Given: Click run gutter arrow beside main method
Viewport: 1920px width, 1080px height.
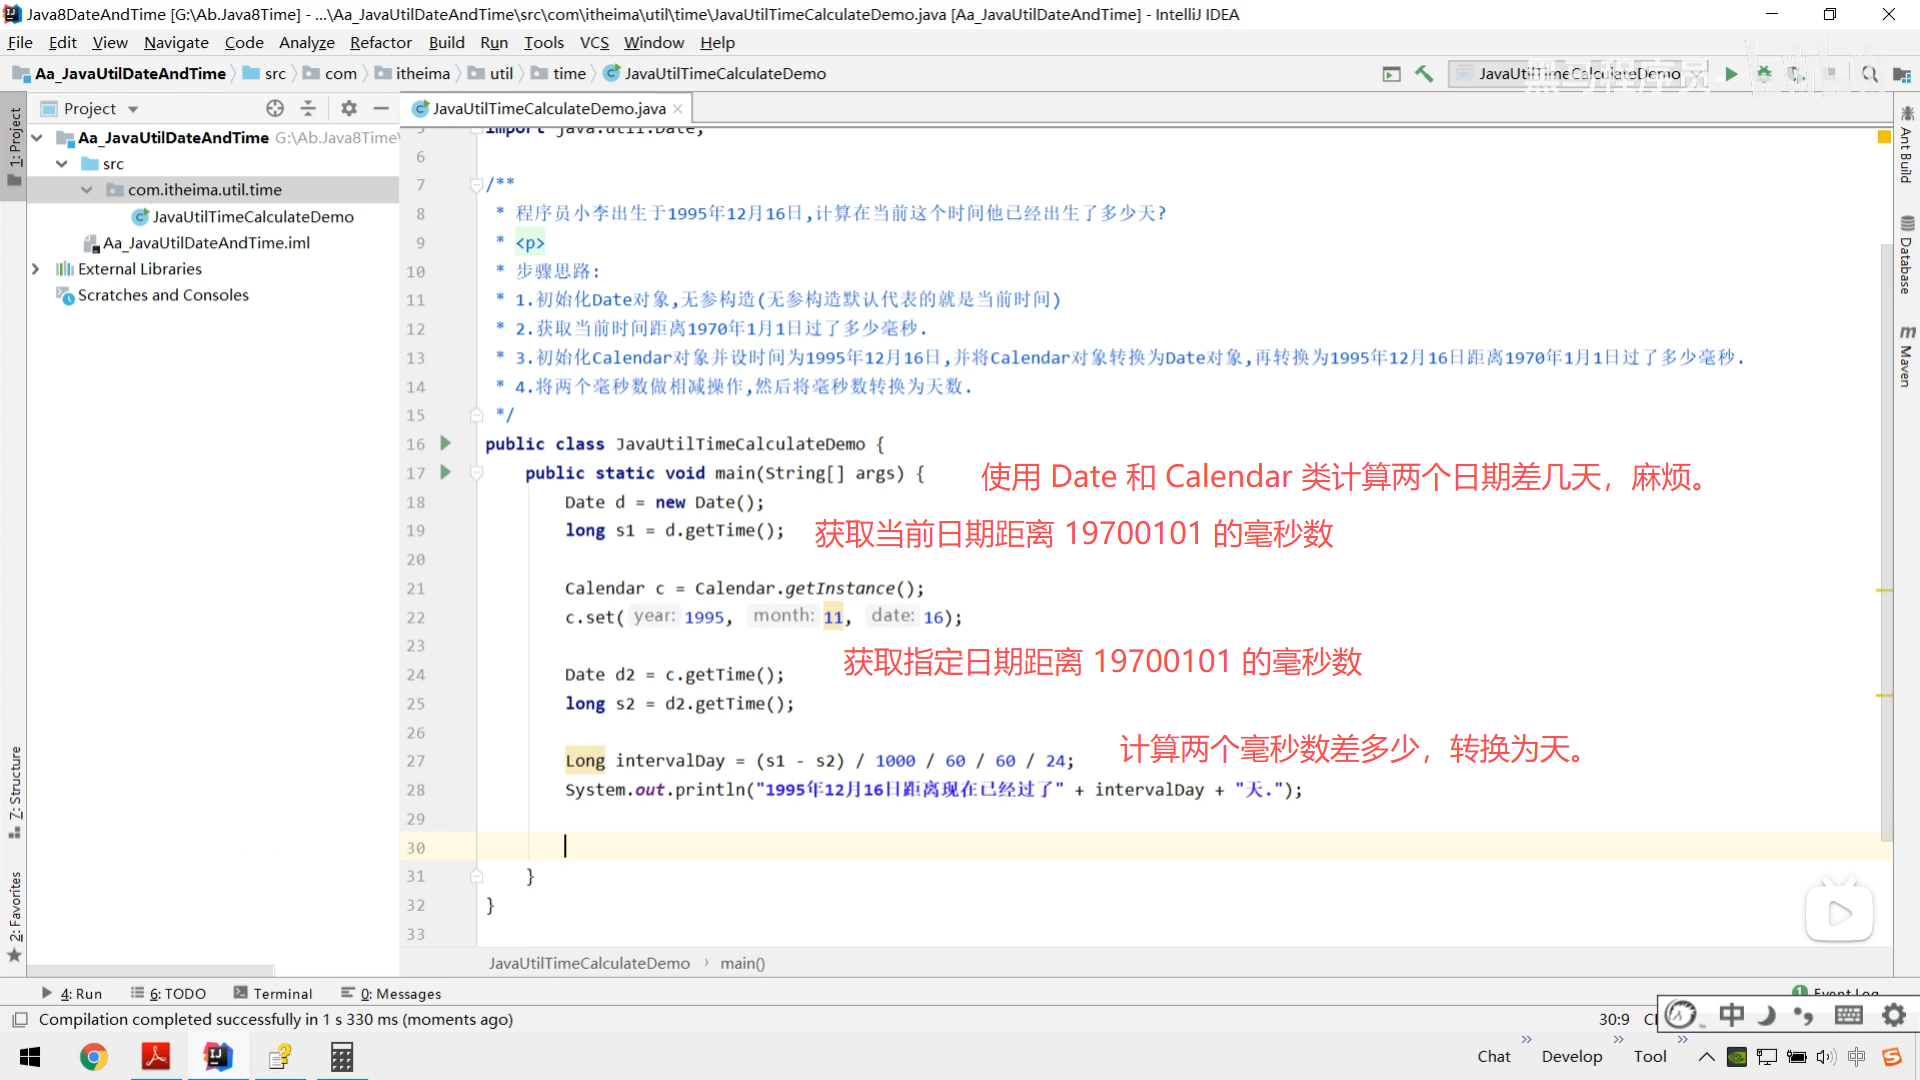Looking at the screenshot, I should pyautogui.click(x=446, y=472).
